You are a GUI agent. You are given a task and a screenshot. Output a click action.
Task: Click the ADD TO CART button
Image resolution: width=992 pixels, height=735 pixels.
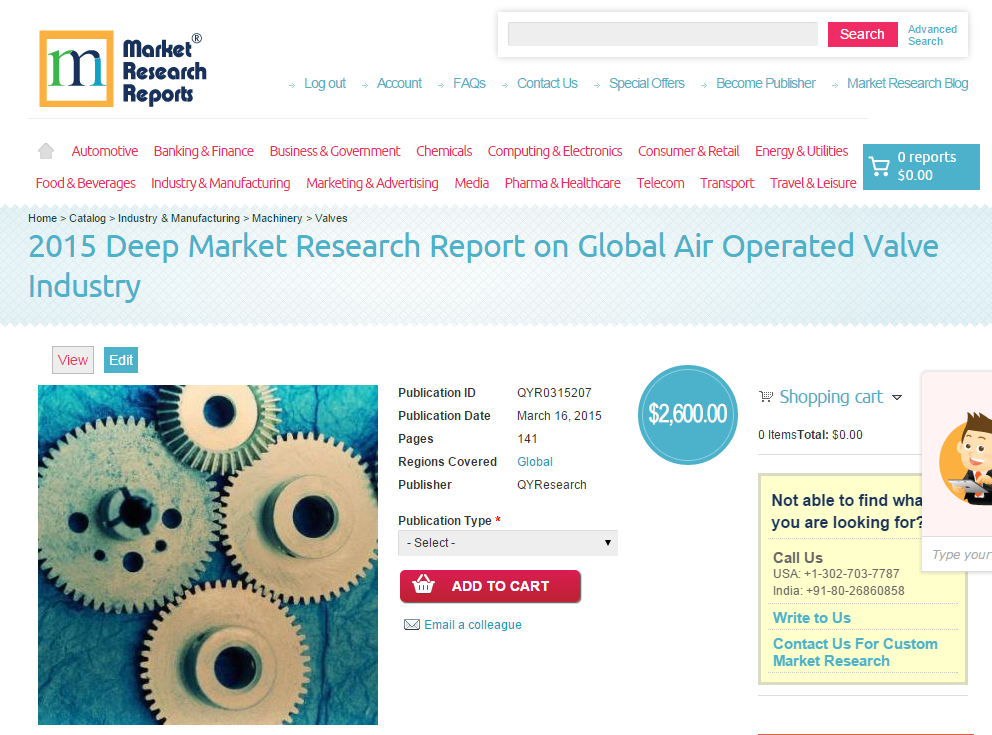pos(490,586)
